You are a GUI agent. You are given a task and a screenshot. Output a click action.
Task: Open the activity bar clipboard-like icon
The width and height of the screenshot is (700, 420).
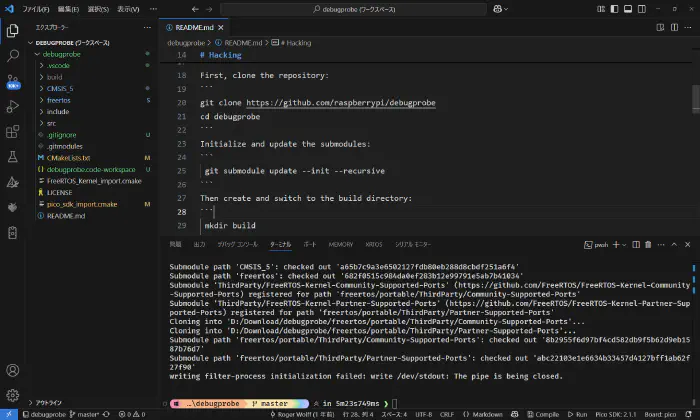[12, 233]
